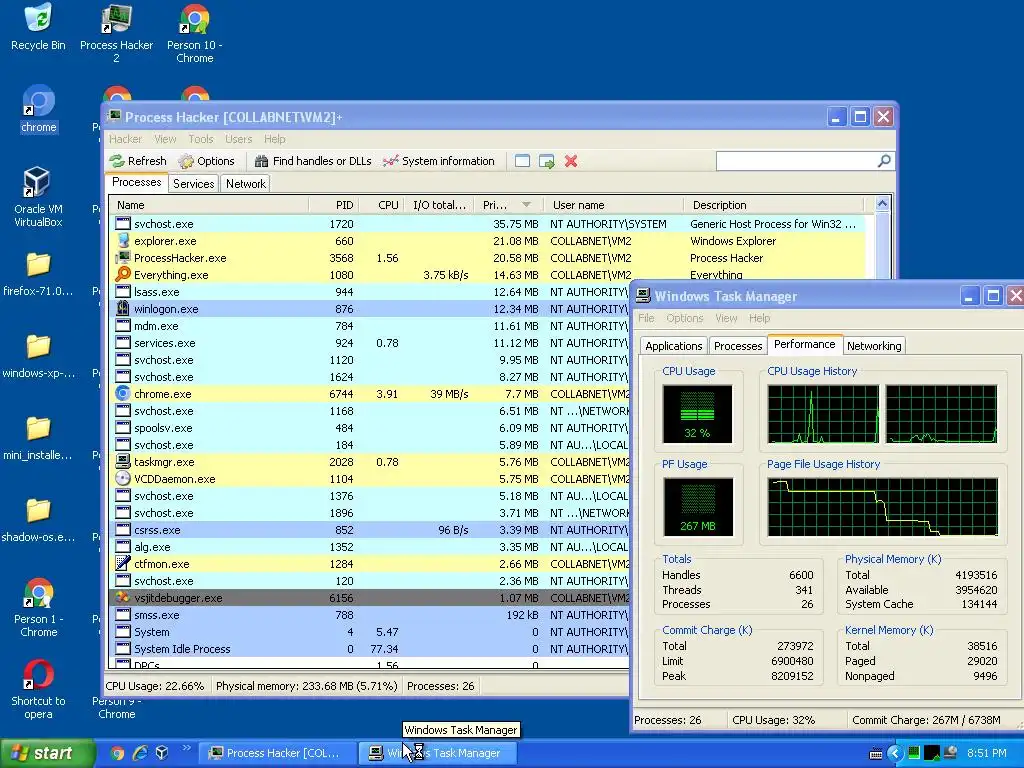Click the Name column header
This screenshot has width=1024, height=768.
click(209, 205)
